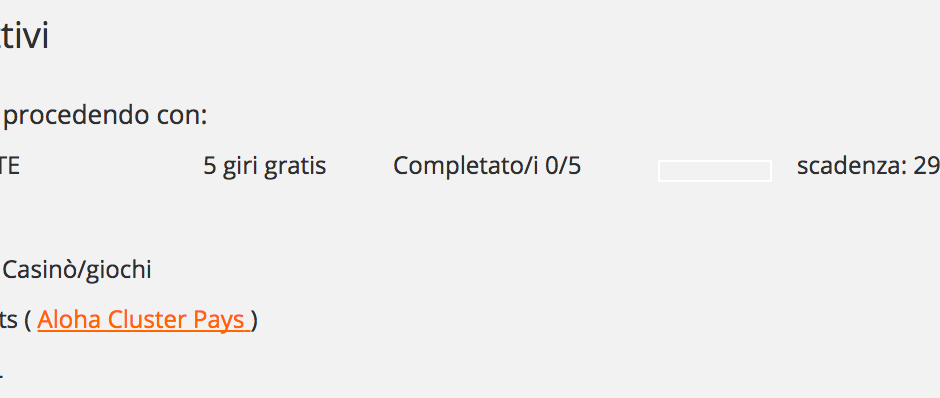Click the '5 giri gratis' bonus label

264,167
